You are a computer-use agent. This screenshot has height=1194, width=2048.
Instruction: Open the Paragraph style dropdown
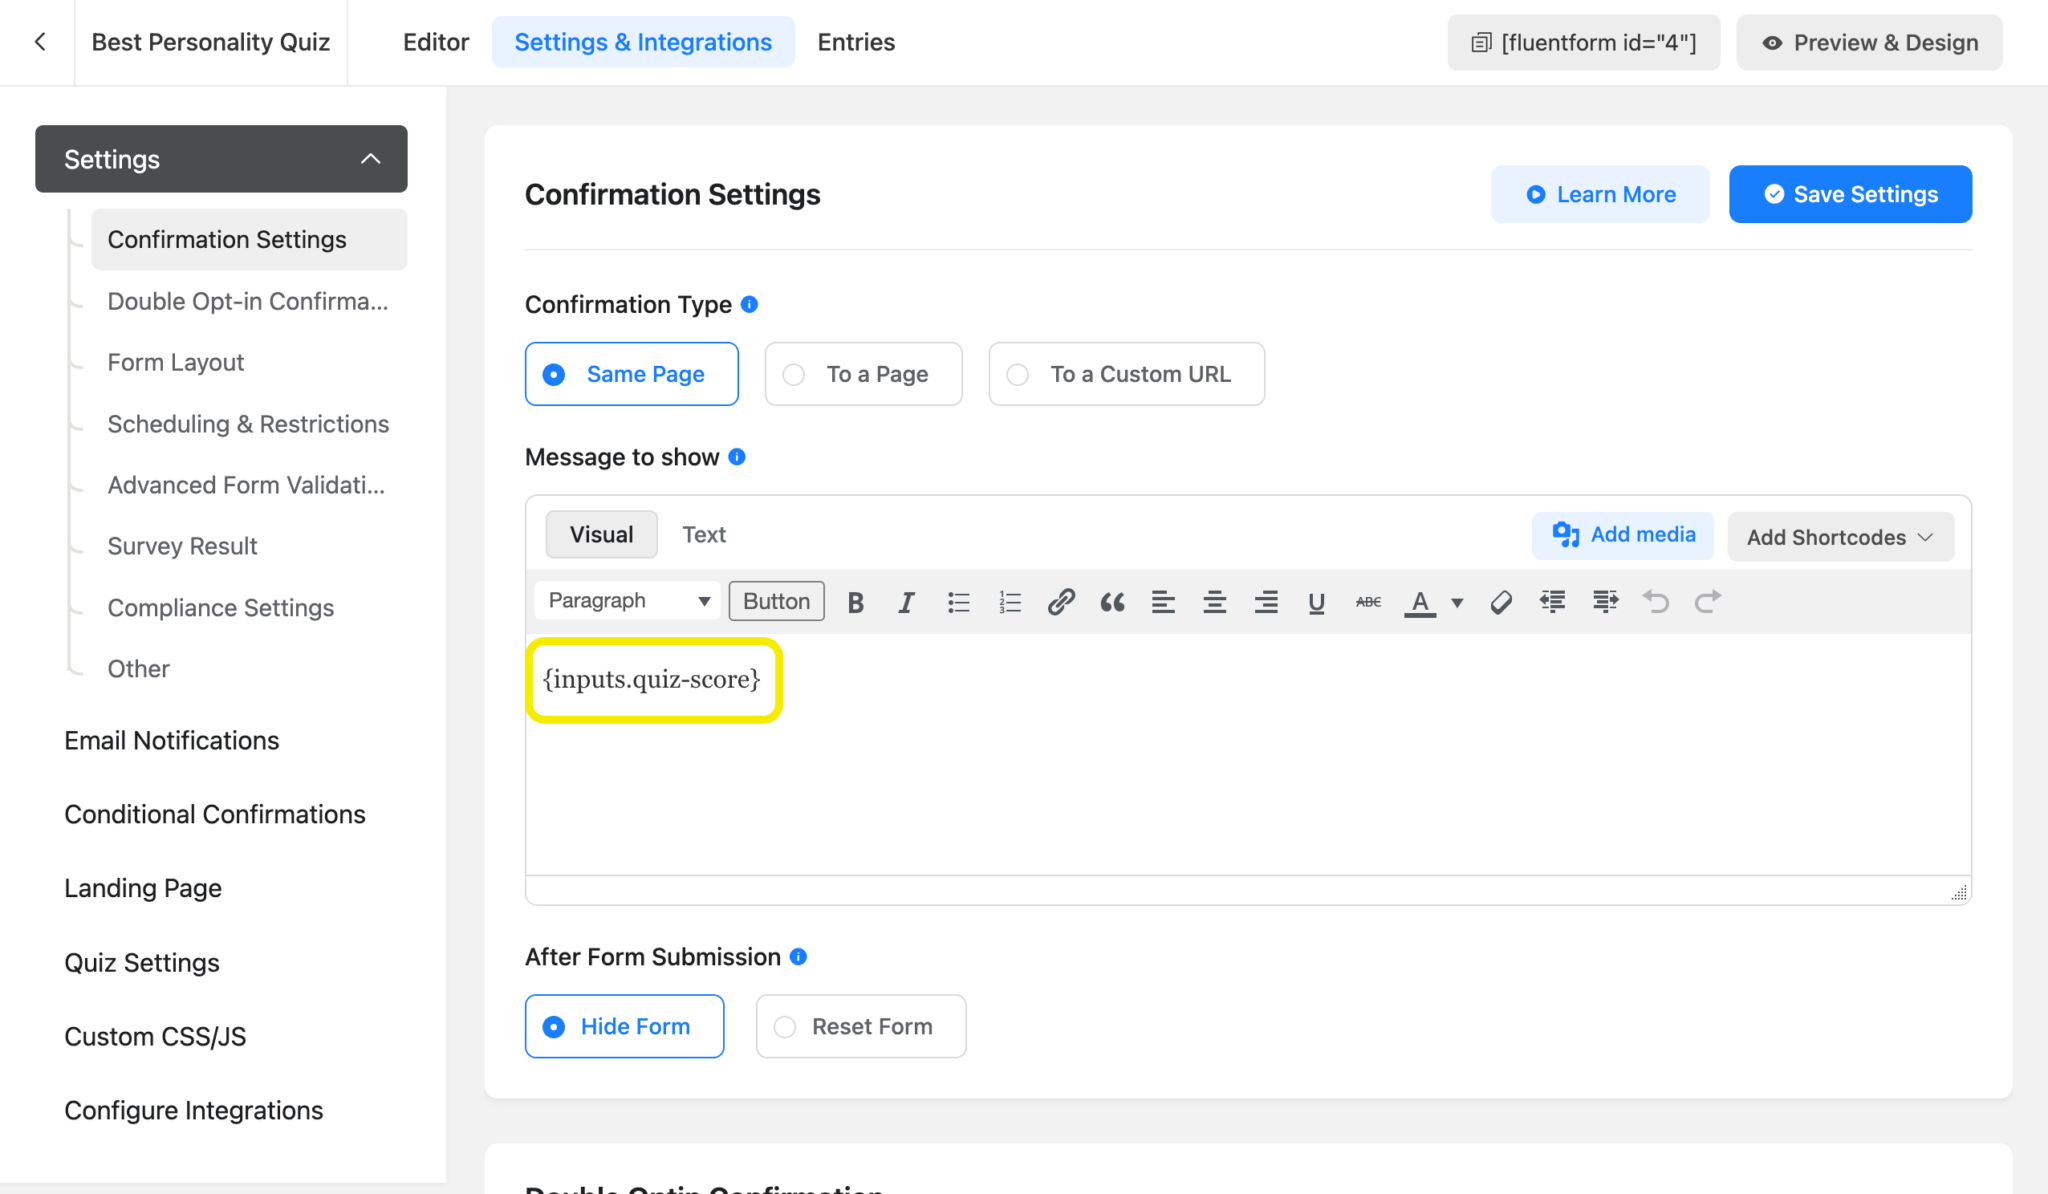[626, 600]
